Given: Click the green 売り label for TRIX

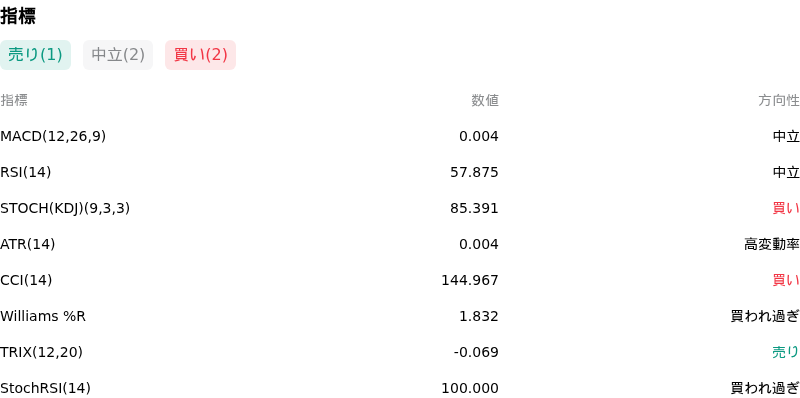Looking at the screenshot, I should click(786, 352).
